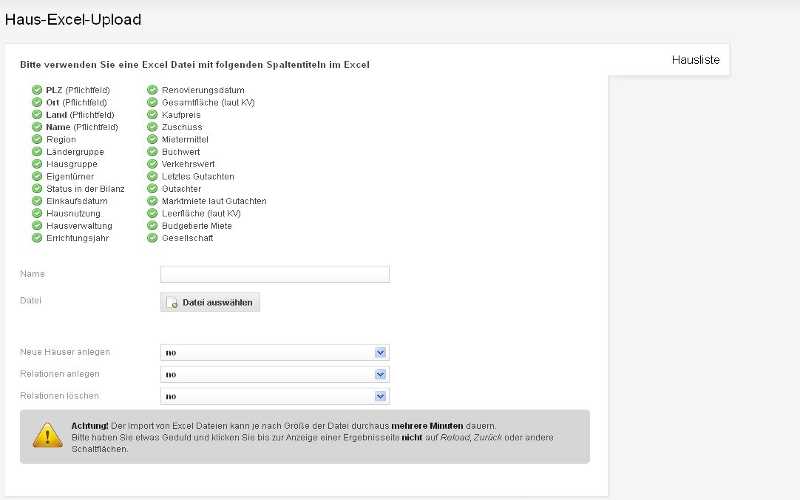This screenshot has height=500, width=800.
Task: Click the green check icon beside Errichtungsjahr
Action: (x=37, y=238)
